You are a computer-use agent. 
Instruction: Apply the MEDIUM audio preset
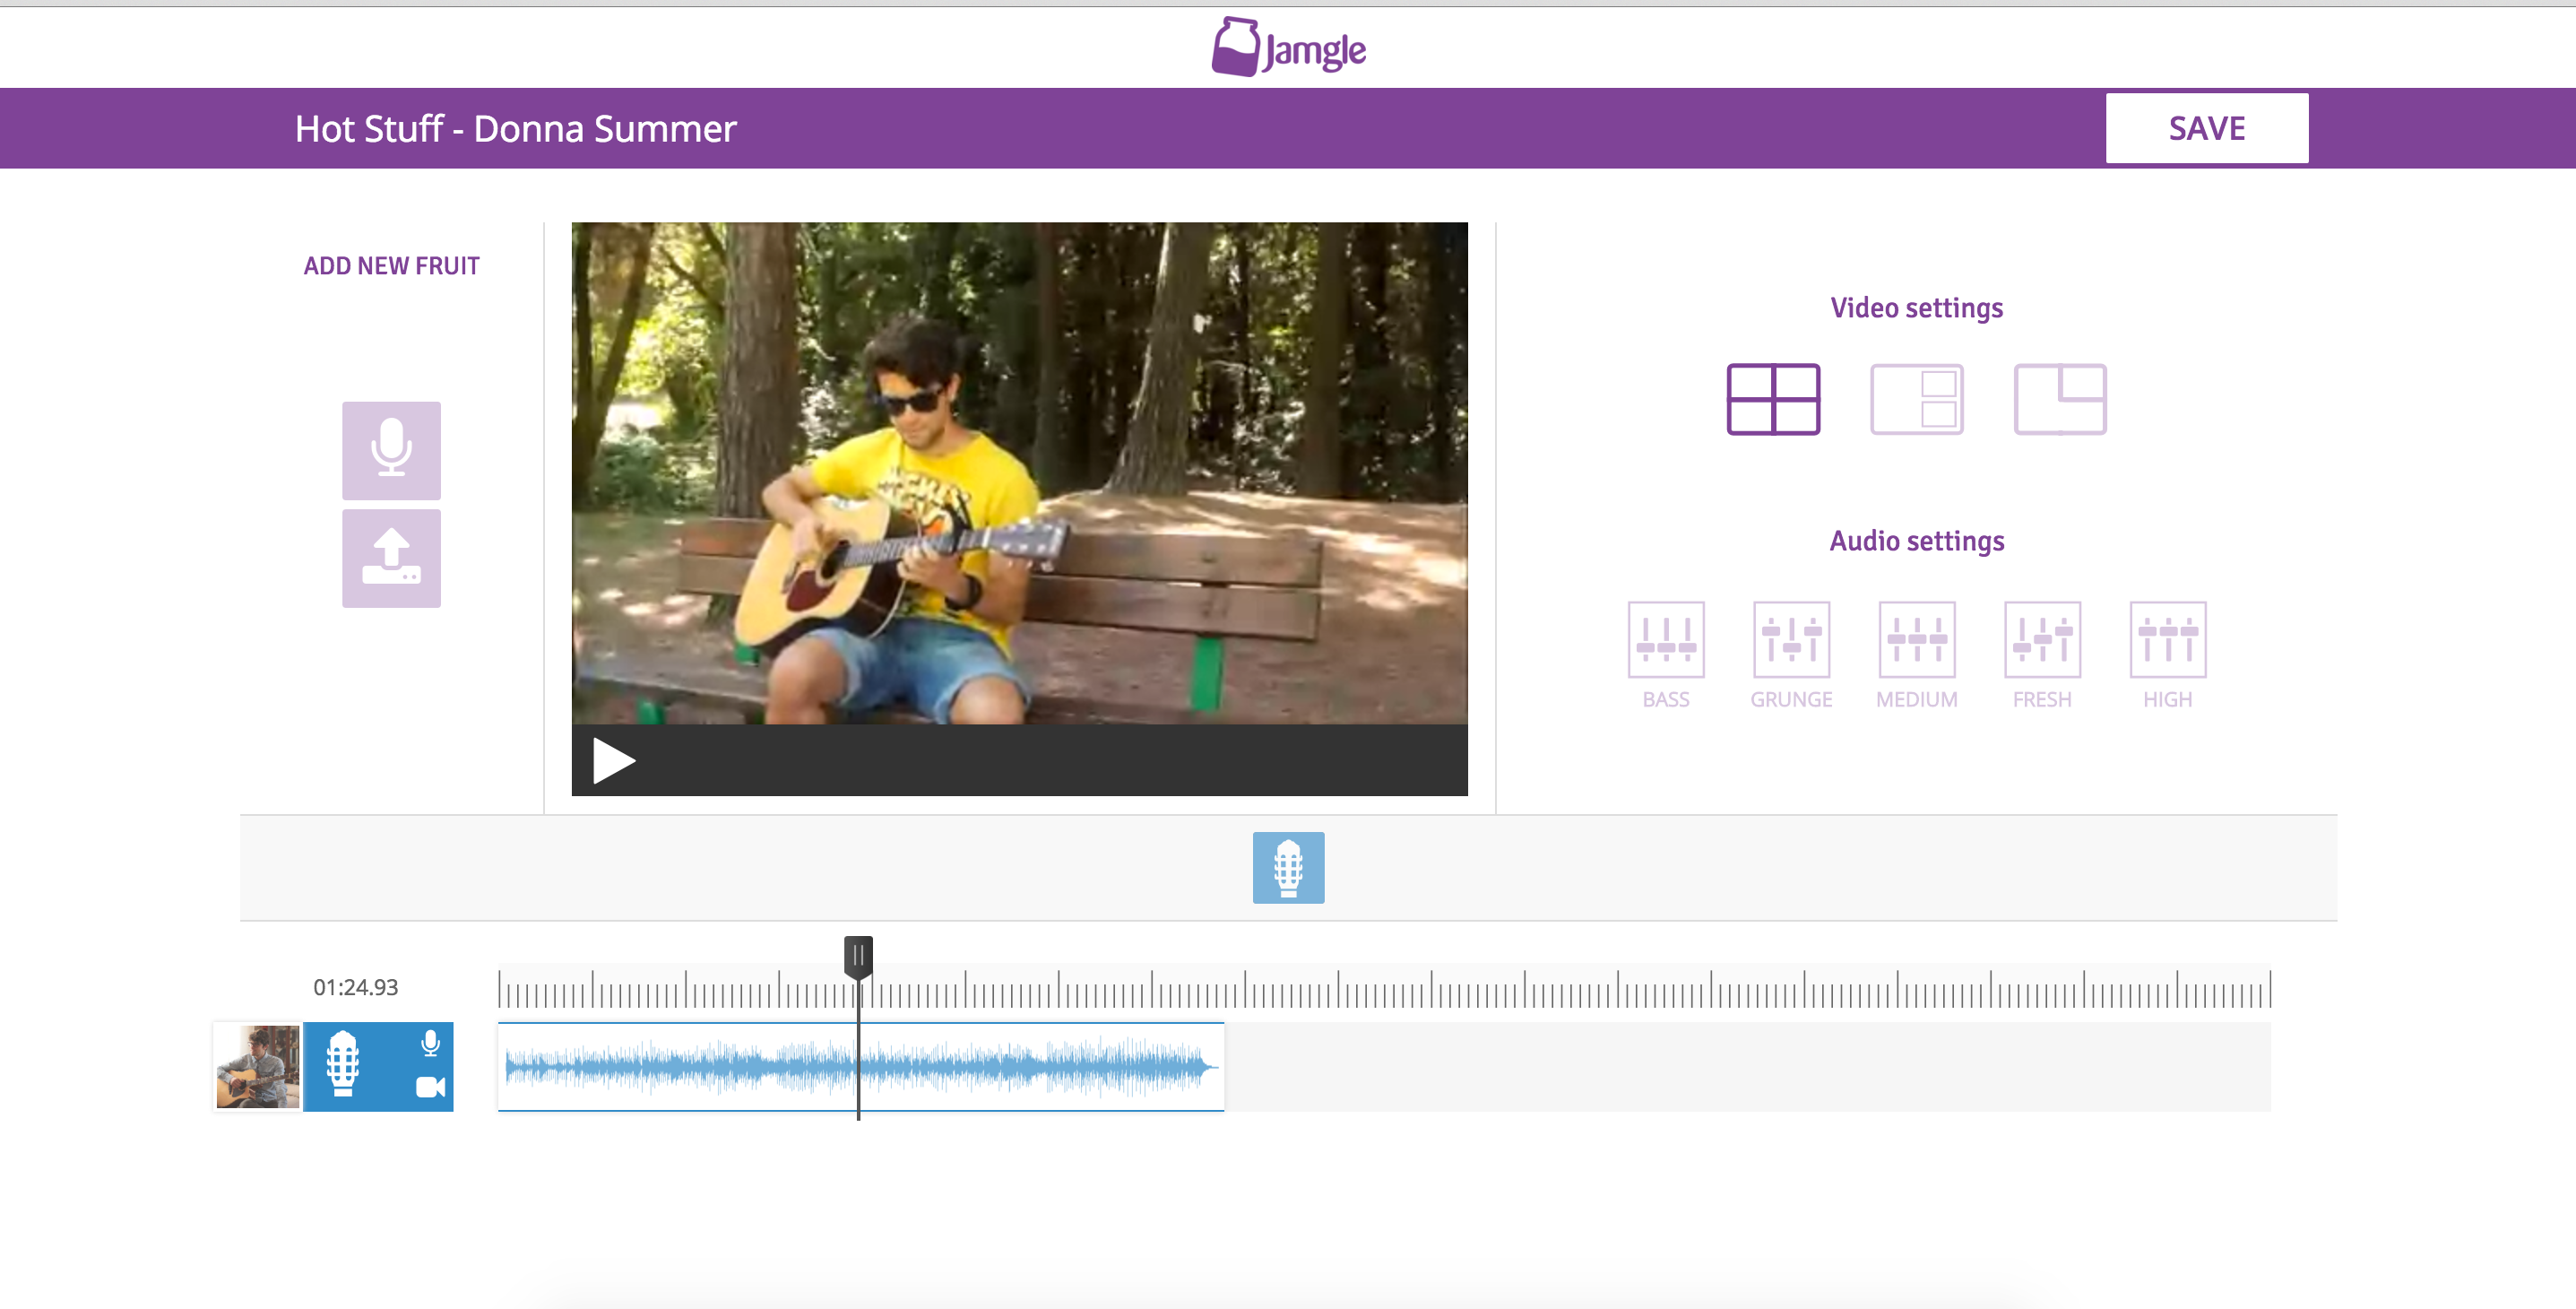coord(1916,640)
